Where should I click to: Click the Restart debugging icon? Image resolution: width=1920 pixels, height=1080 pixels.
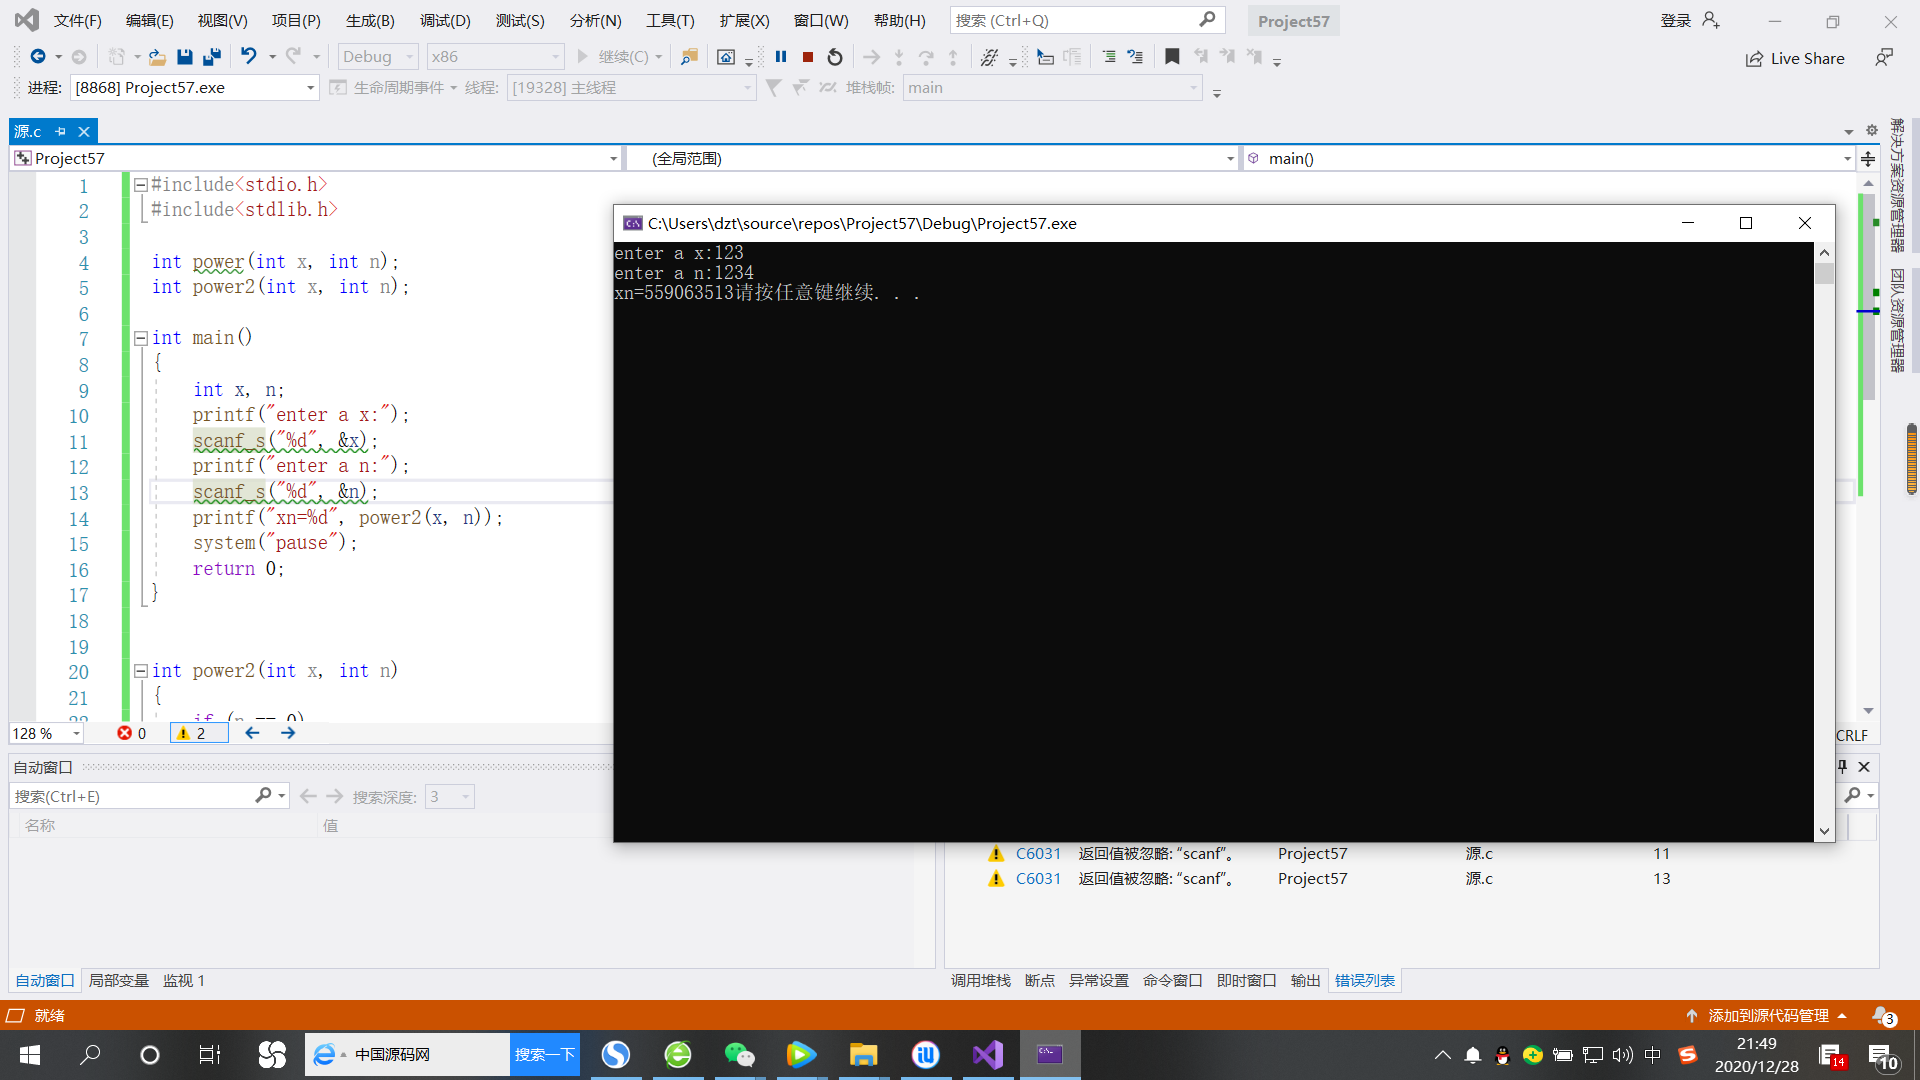coord(835,57)
